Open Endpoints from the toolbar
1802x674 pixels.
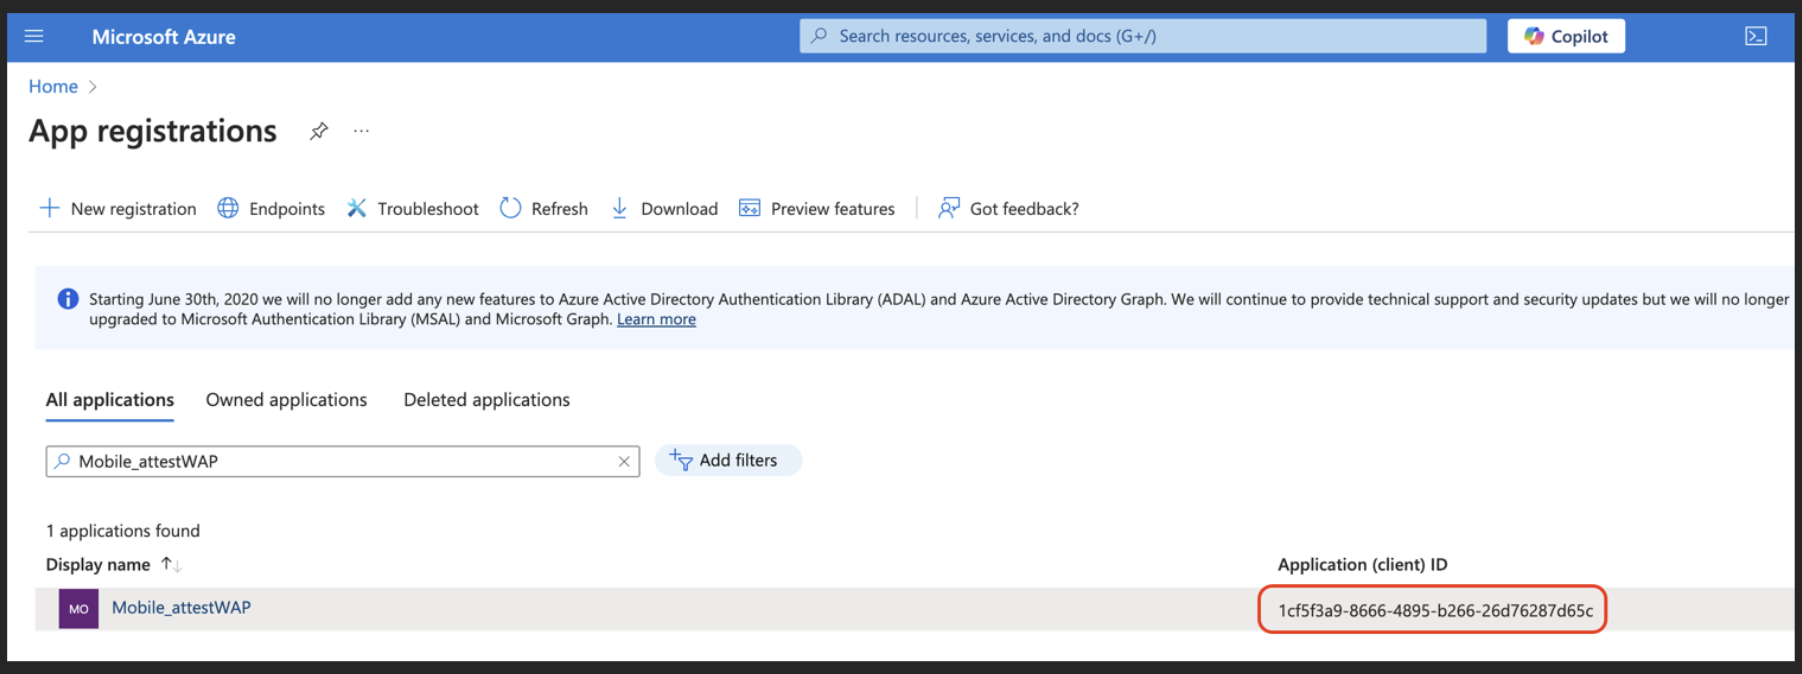click(272, 208)
